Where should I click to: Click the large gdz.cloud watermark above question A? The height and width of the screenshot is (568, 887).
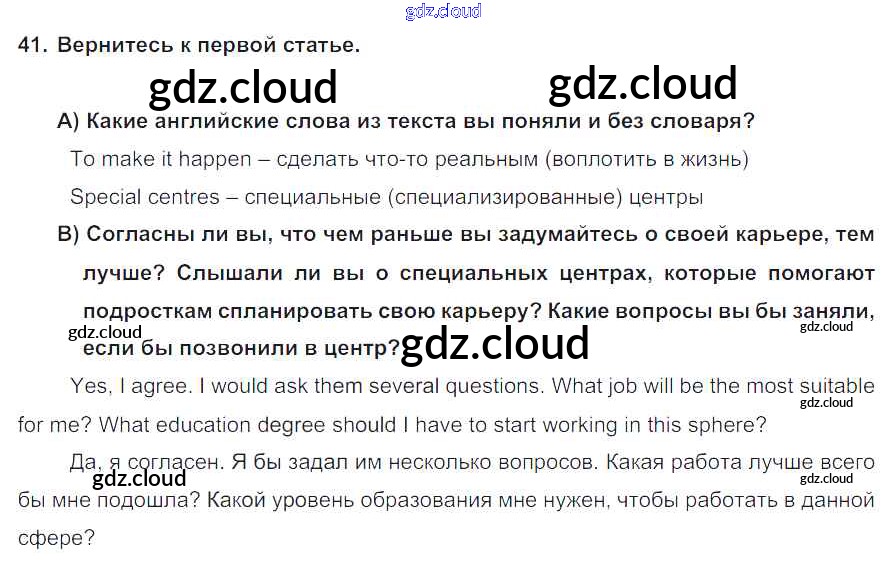pos(243,89)
